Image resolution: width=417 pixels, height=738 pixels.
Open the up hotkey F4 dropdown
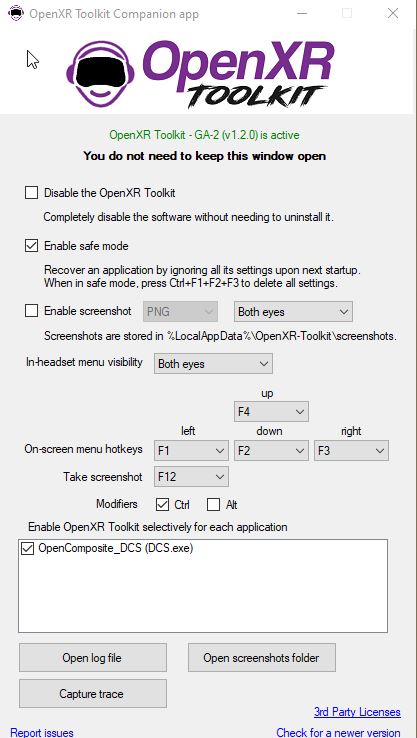pos(271,412)
